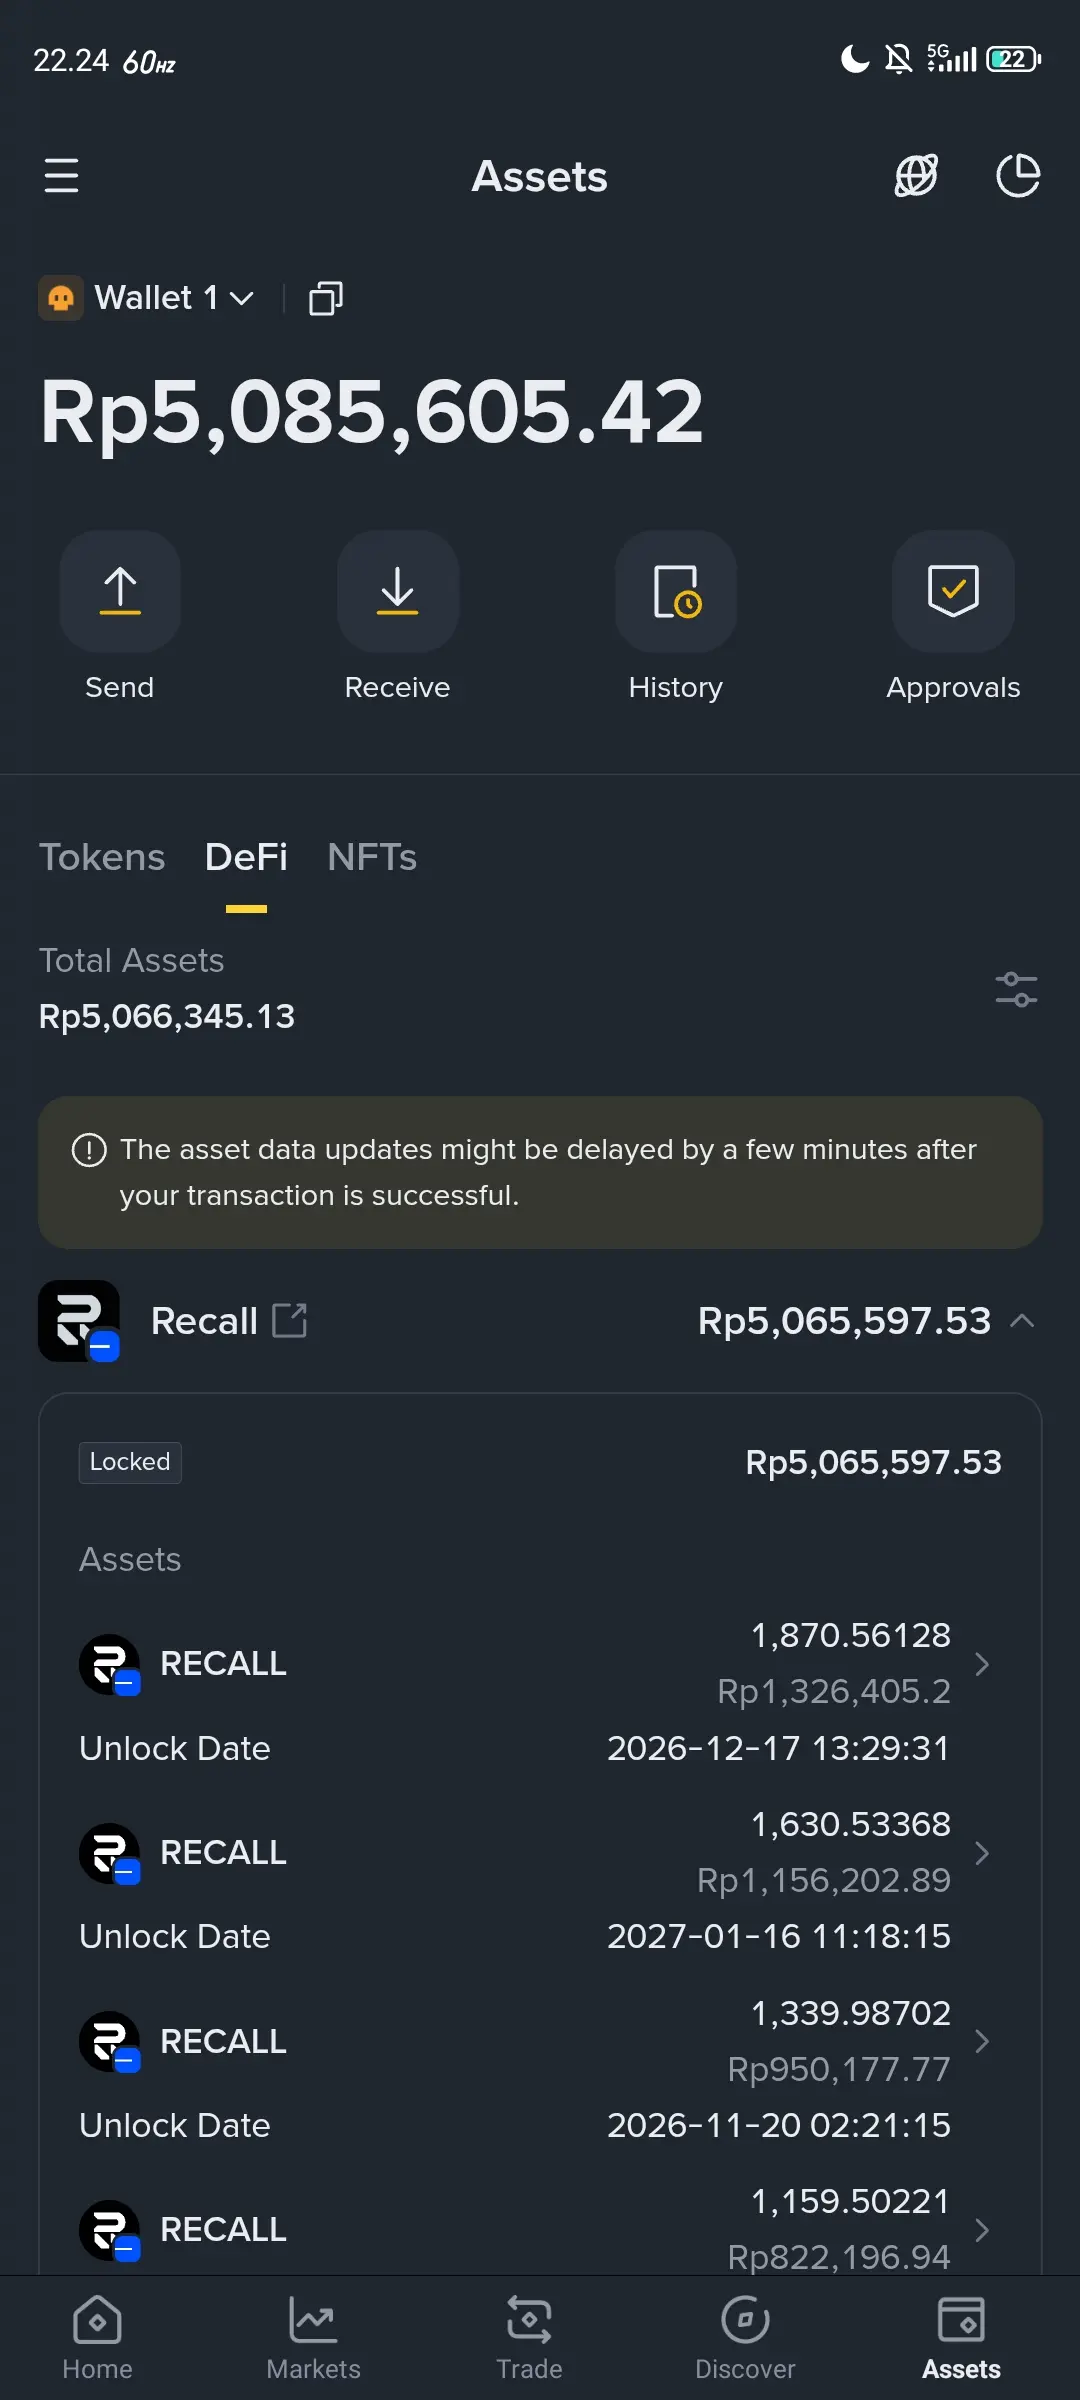Copy wallet address icon
The width and height of the screenshot is (1080, 2400).
tap(326, 298)
